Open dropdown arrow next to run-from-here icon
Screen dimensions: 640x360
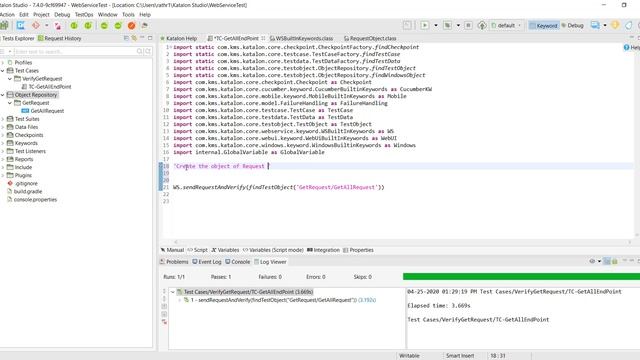[458, 25]
